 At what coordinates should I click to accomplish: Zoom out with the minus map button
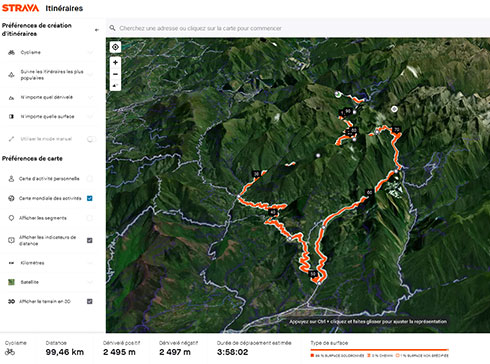pos(115,74)
